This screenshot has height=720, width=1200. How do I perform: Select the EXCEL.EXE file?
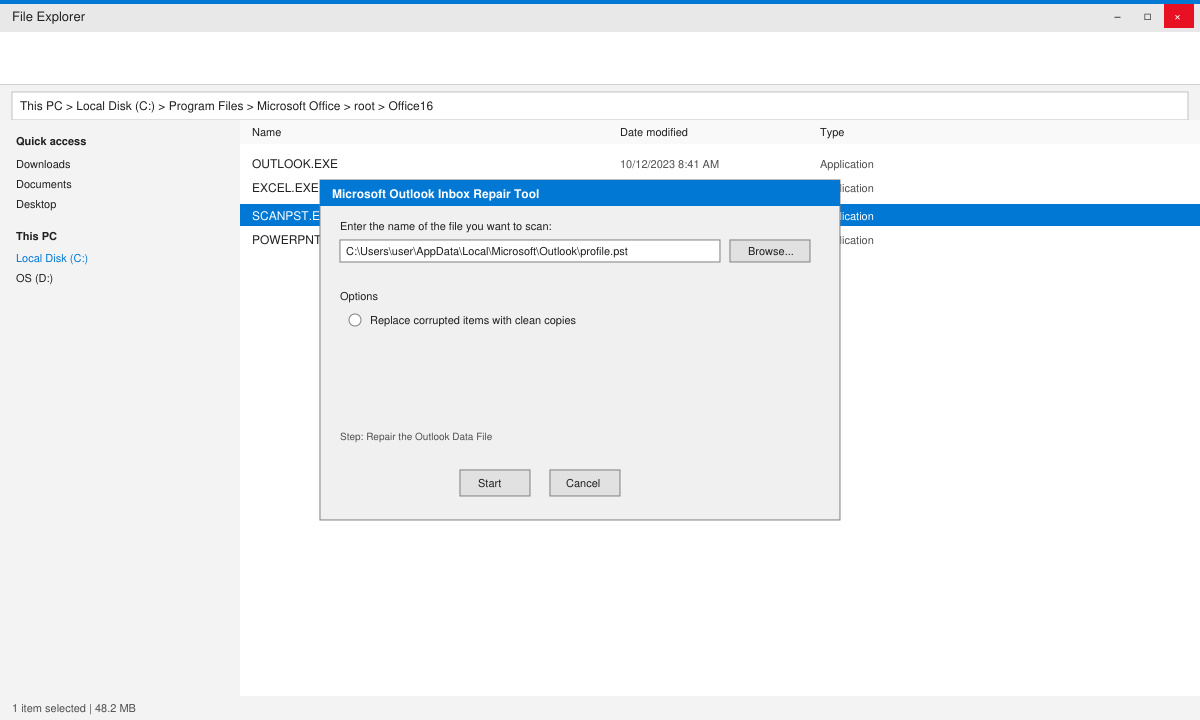(285, 188)
